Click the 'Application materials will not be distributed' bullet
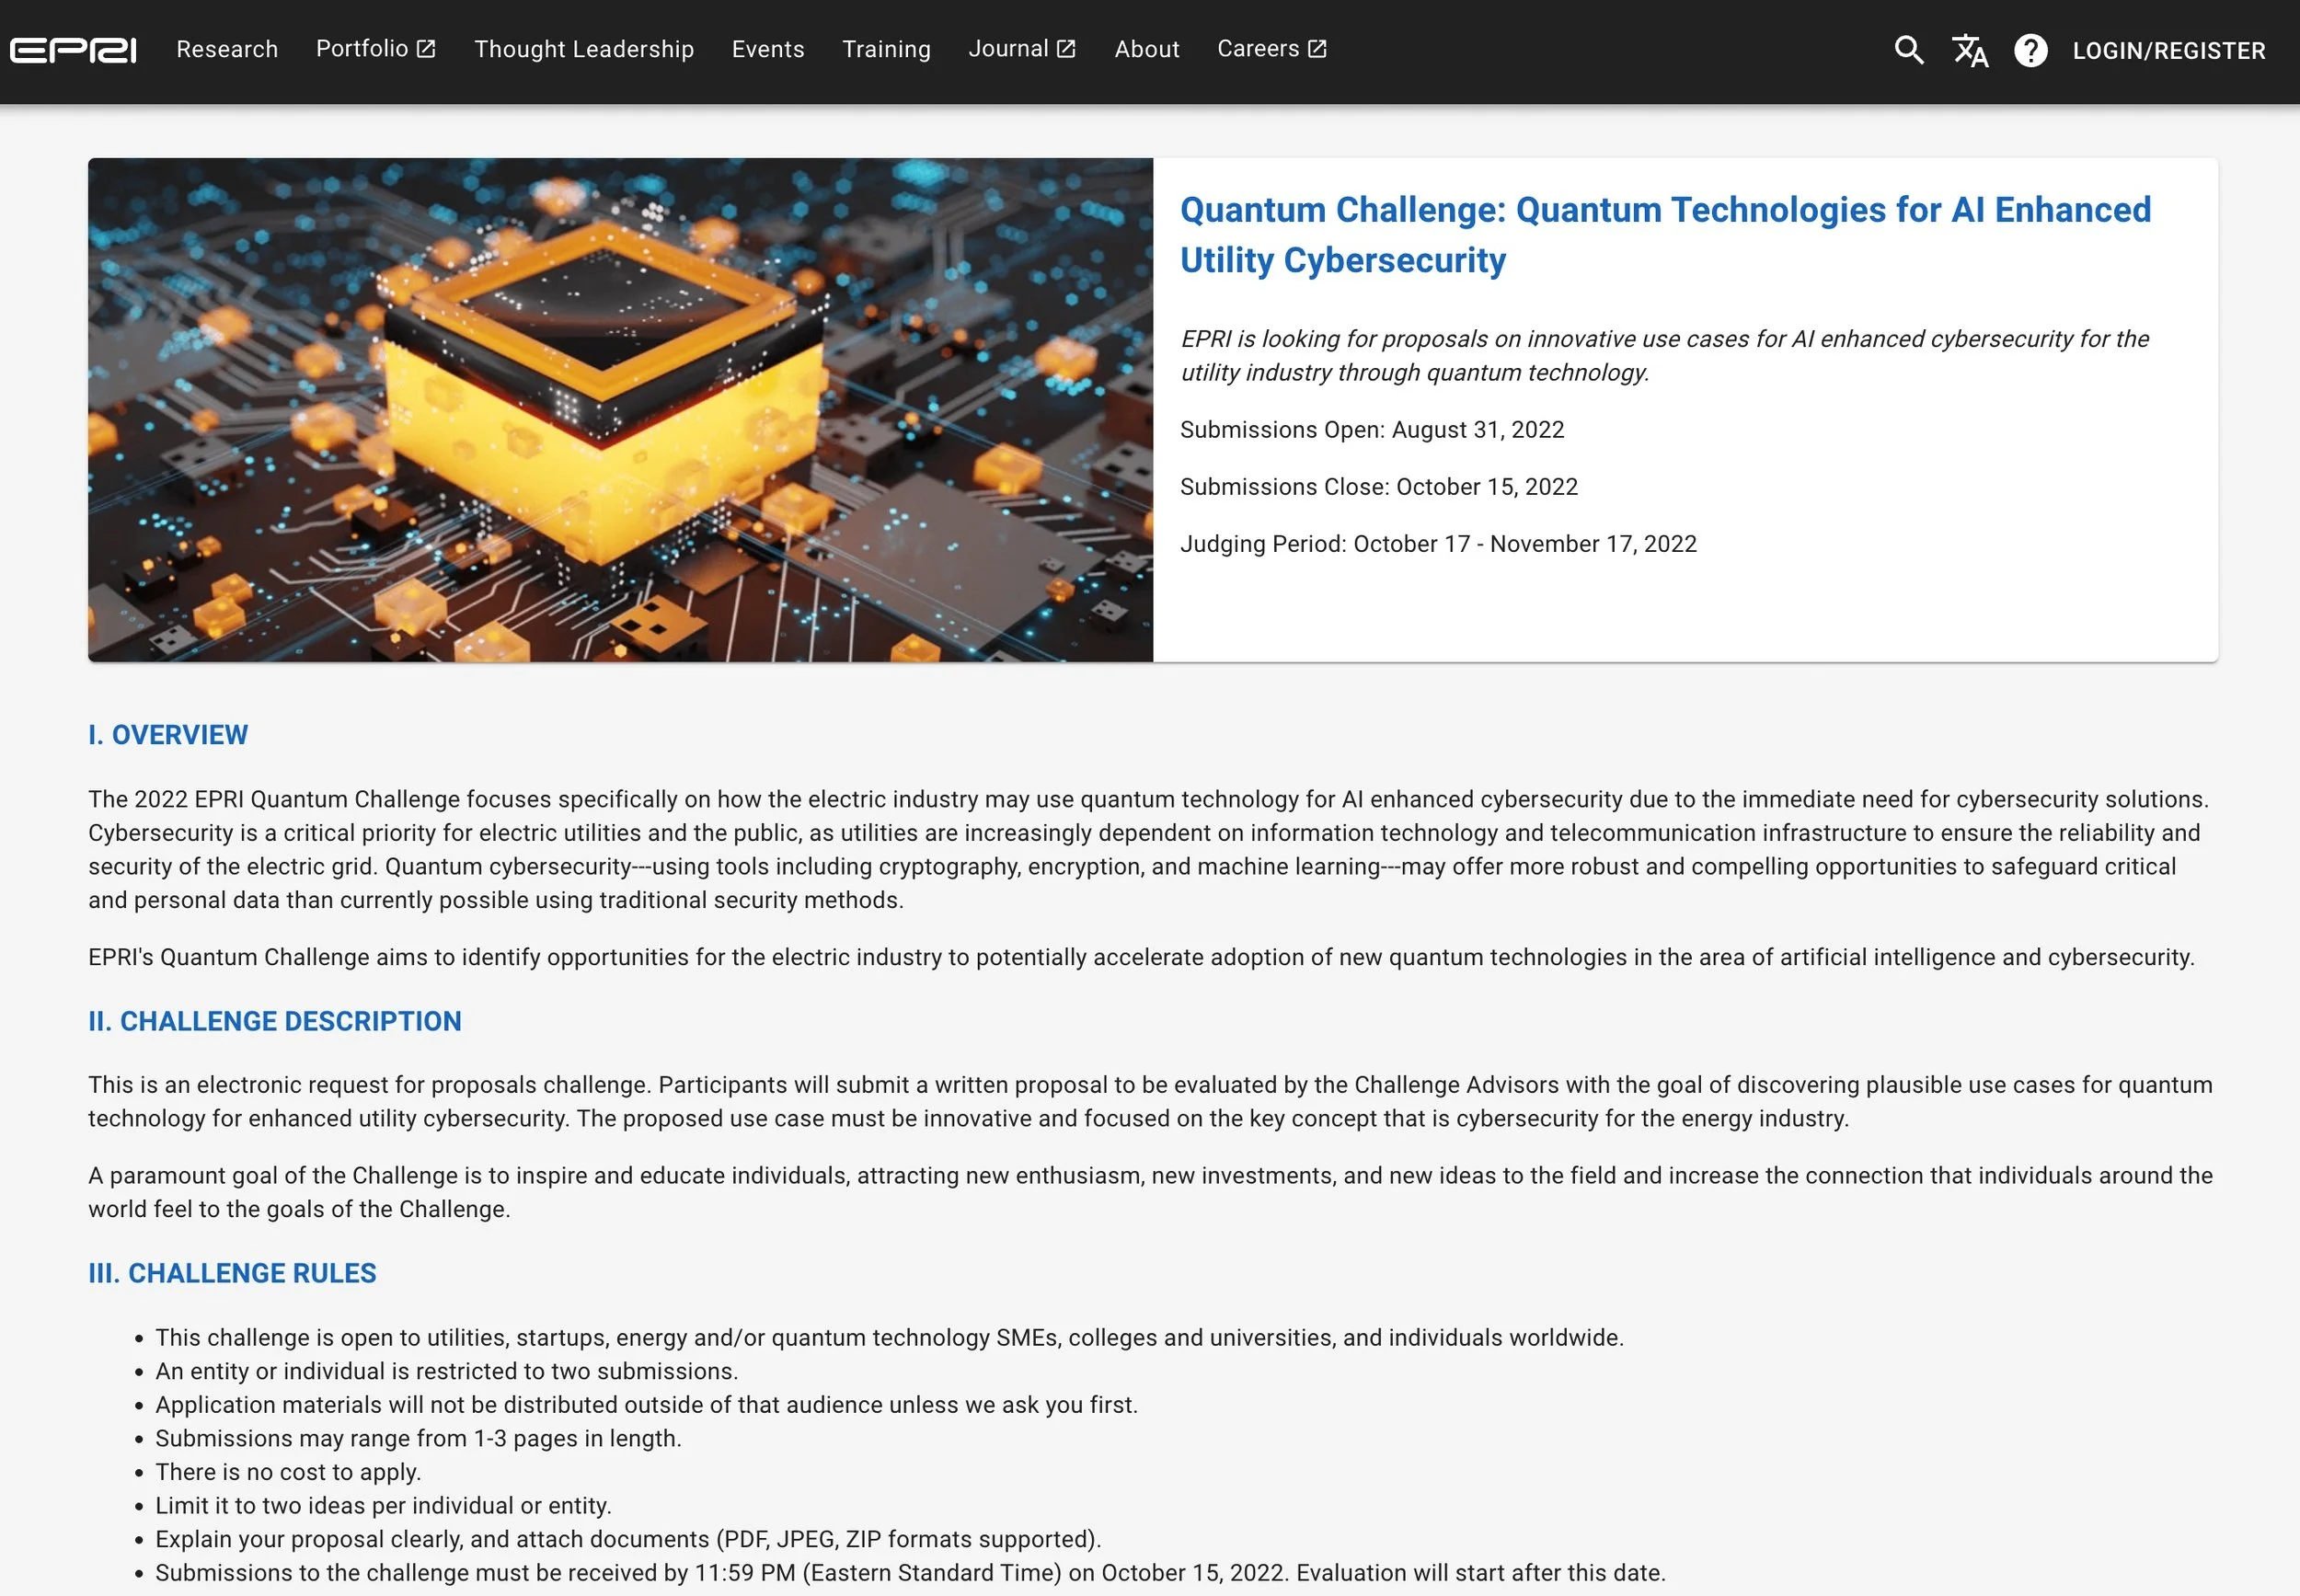Screen dimensions: 2300x1596 point(646,1405)
